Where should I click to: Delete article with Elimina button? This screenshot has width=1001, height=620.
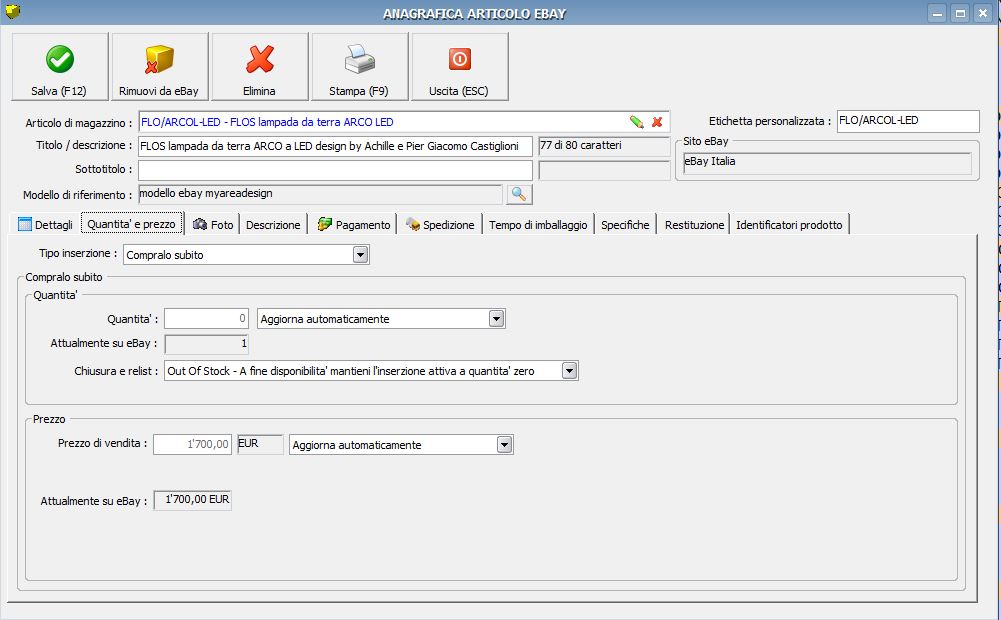coord(260,67)
